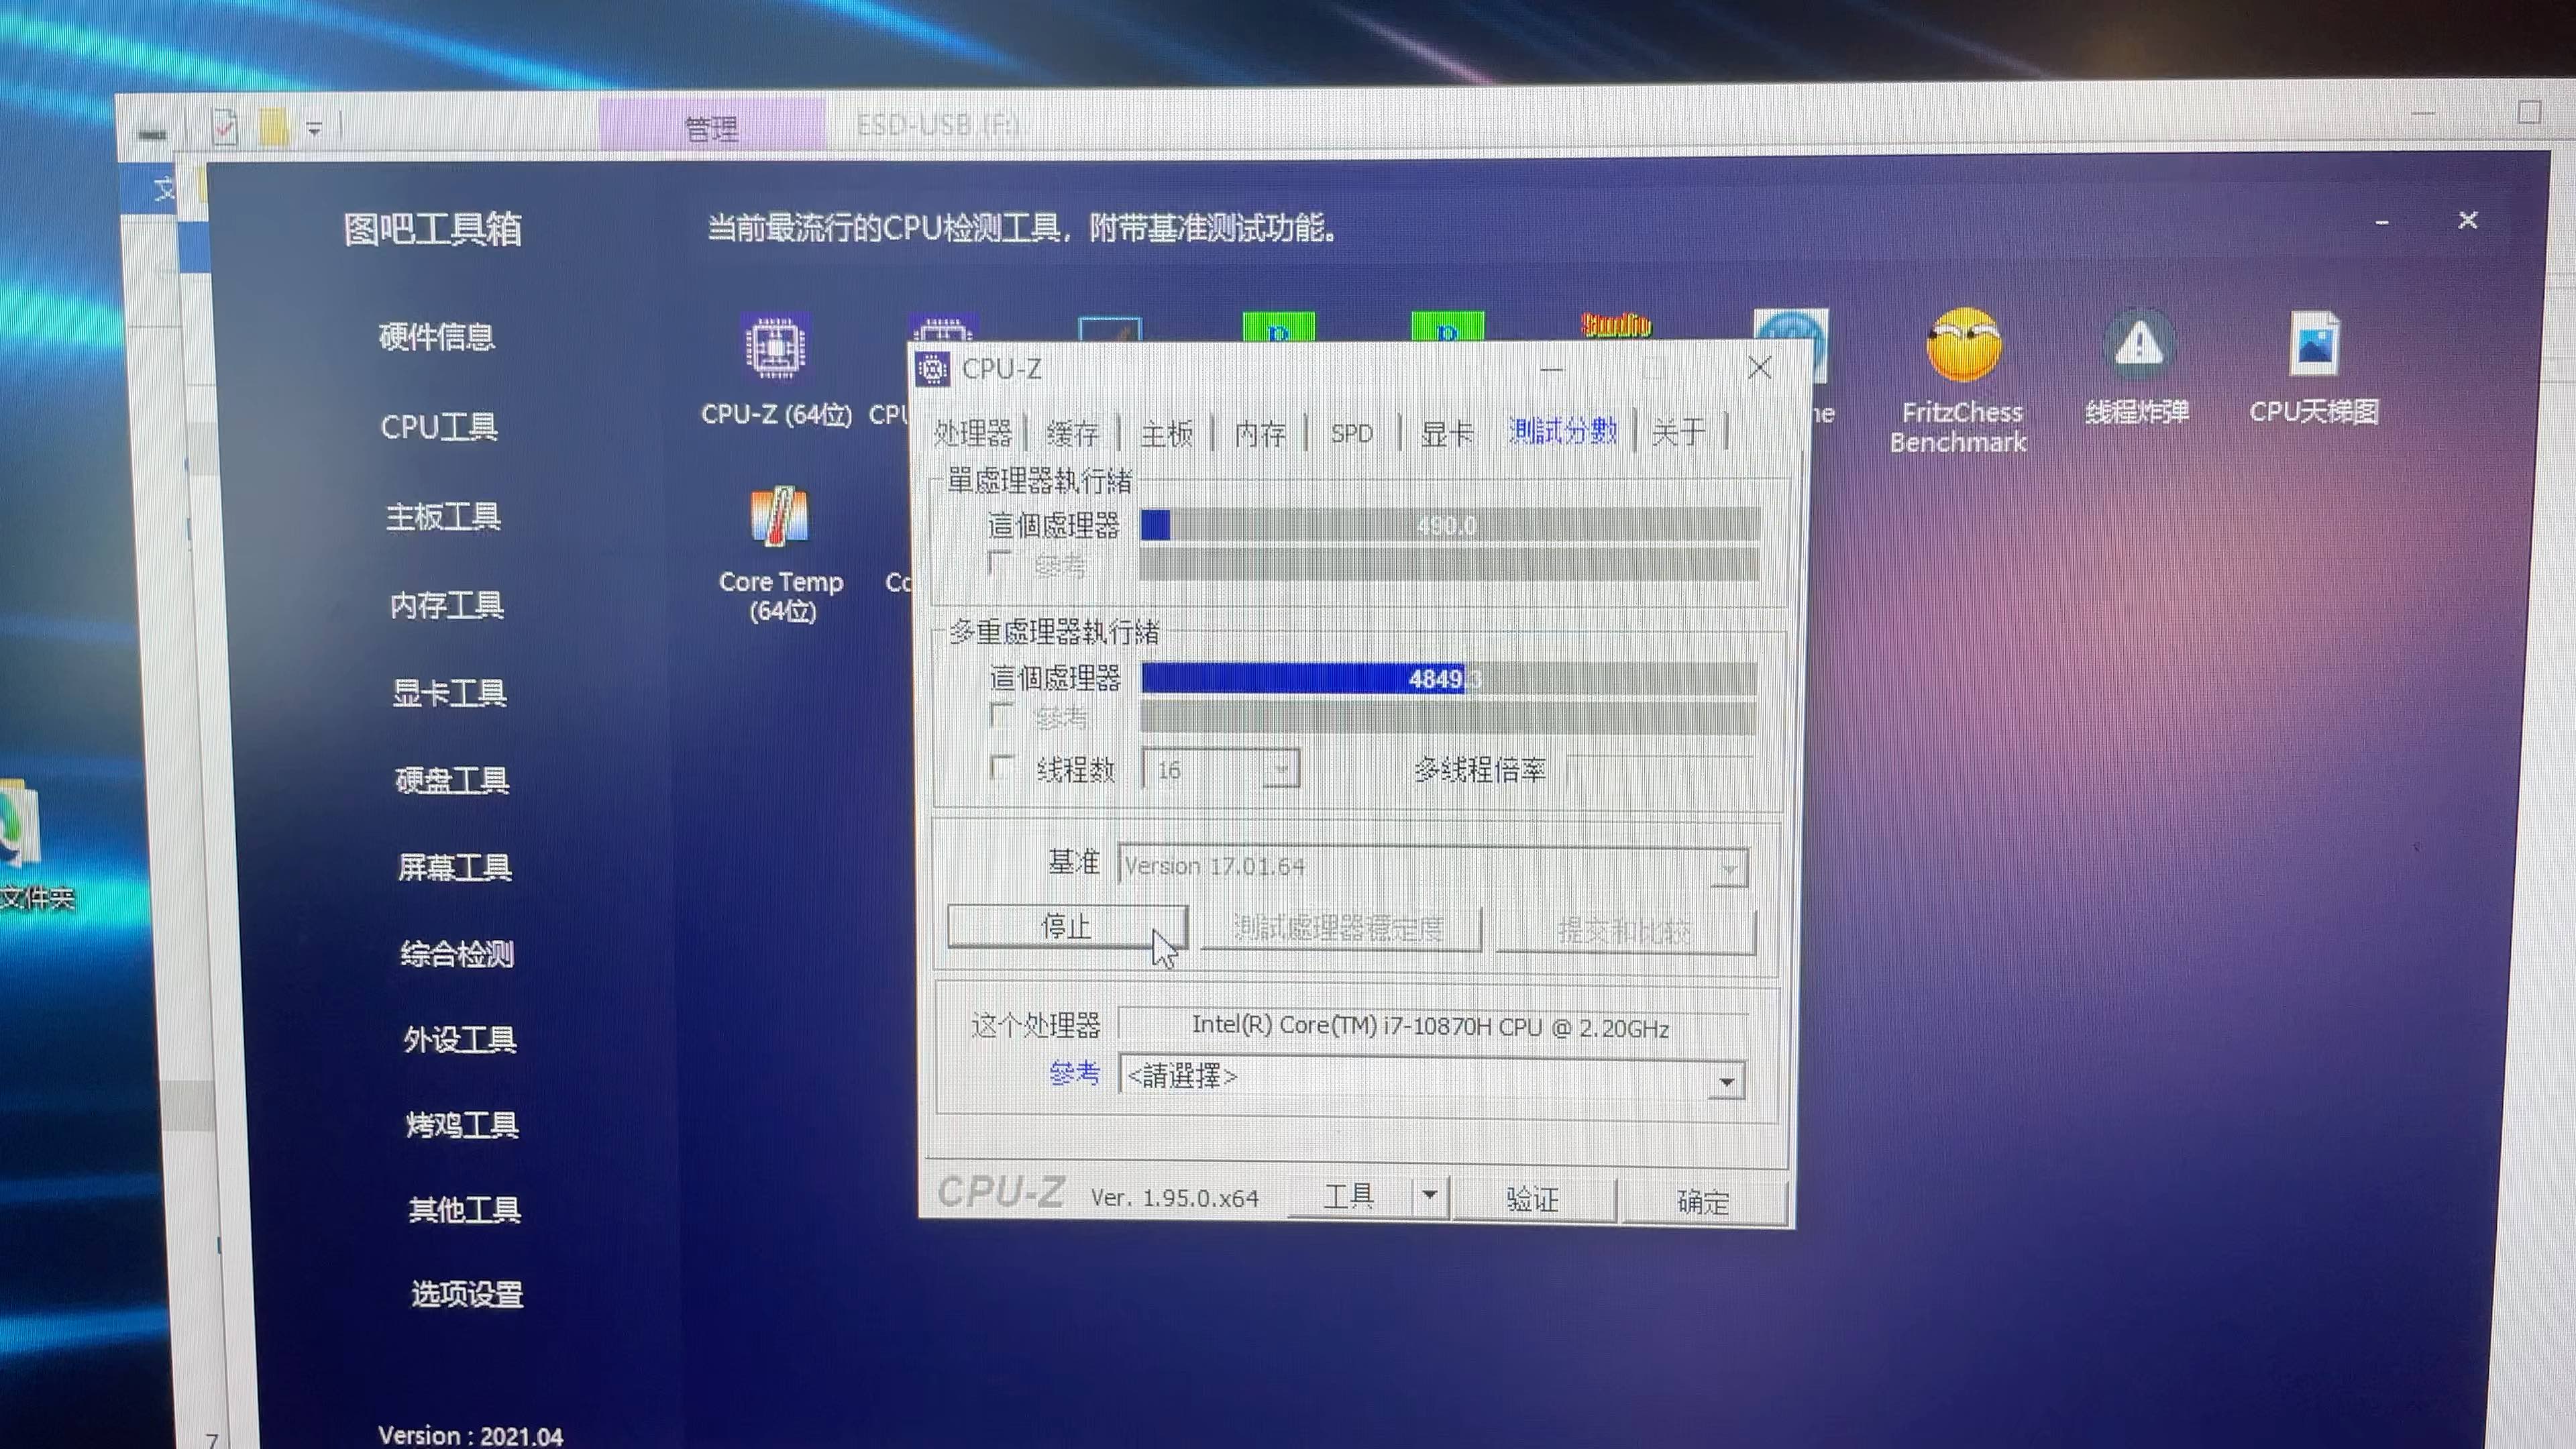2576x1449 pixels.
Task: Select 显卡工具 in the sidebar
Action: click(449, 693)
